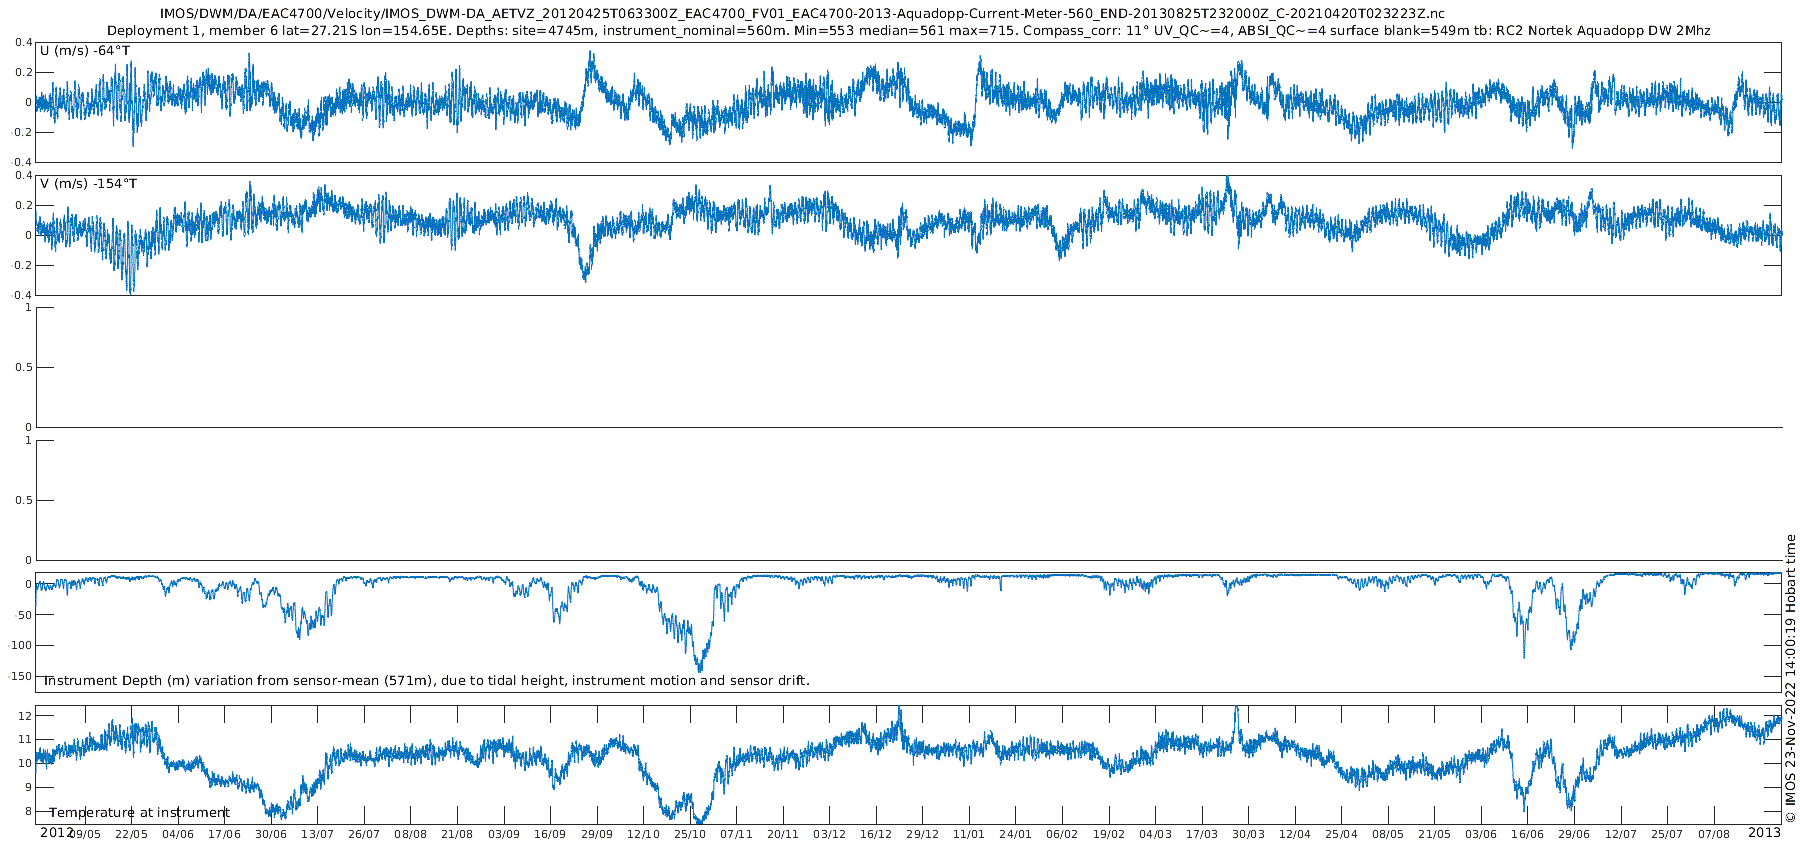This screenshot has width=1800, height=850.
Task: Click the '0.4' top tick of the V velocity panel
Action: click(24, 176)
